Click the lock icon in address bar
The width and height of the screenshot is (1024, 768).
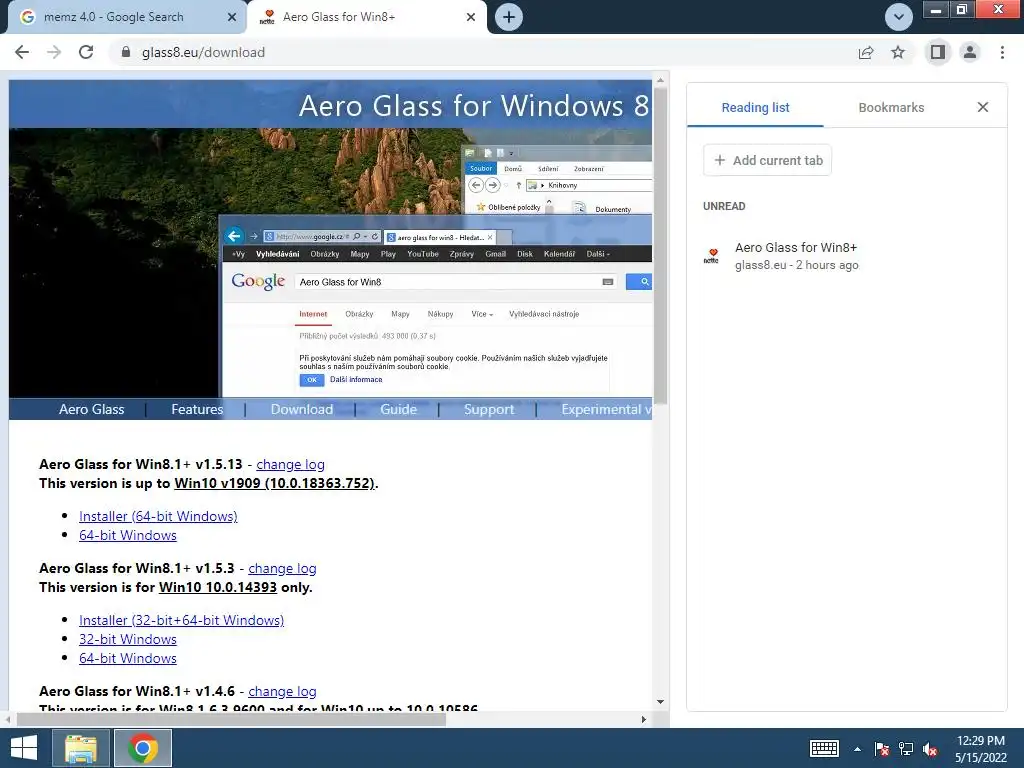[x=127, y=52]
